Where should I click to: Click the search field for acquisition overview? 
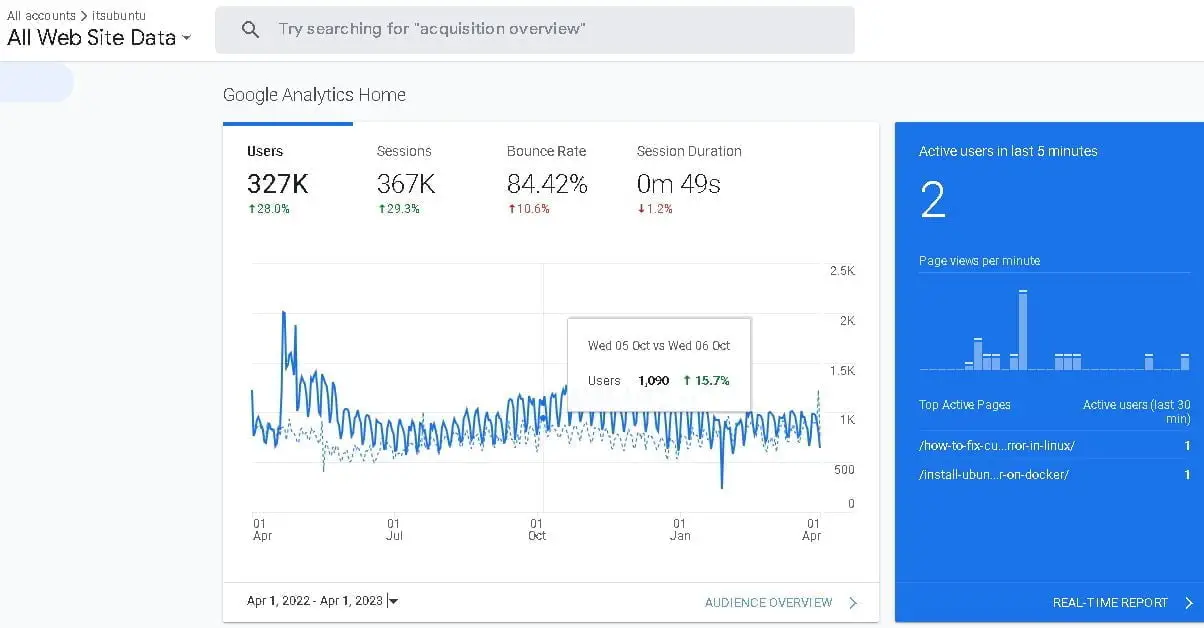(535, 30)
